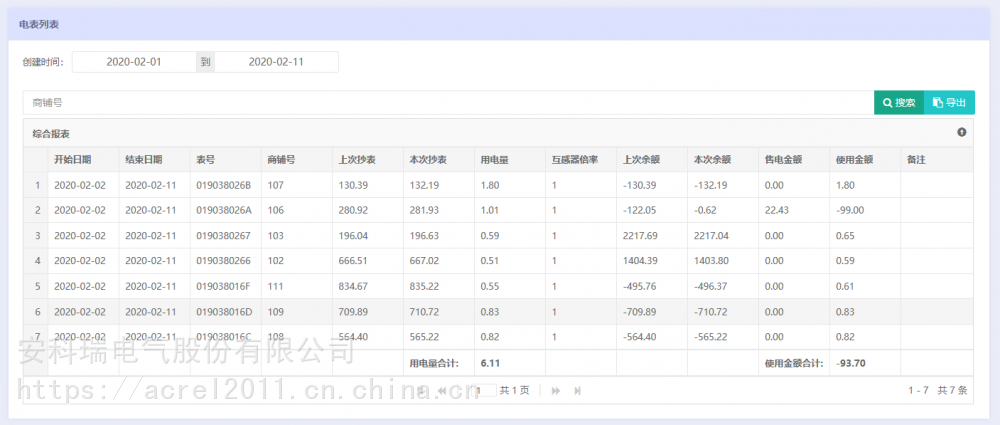
Task: Open end date picker 2020-02-11
Action: click(x=276, y=62)
